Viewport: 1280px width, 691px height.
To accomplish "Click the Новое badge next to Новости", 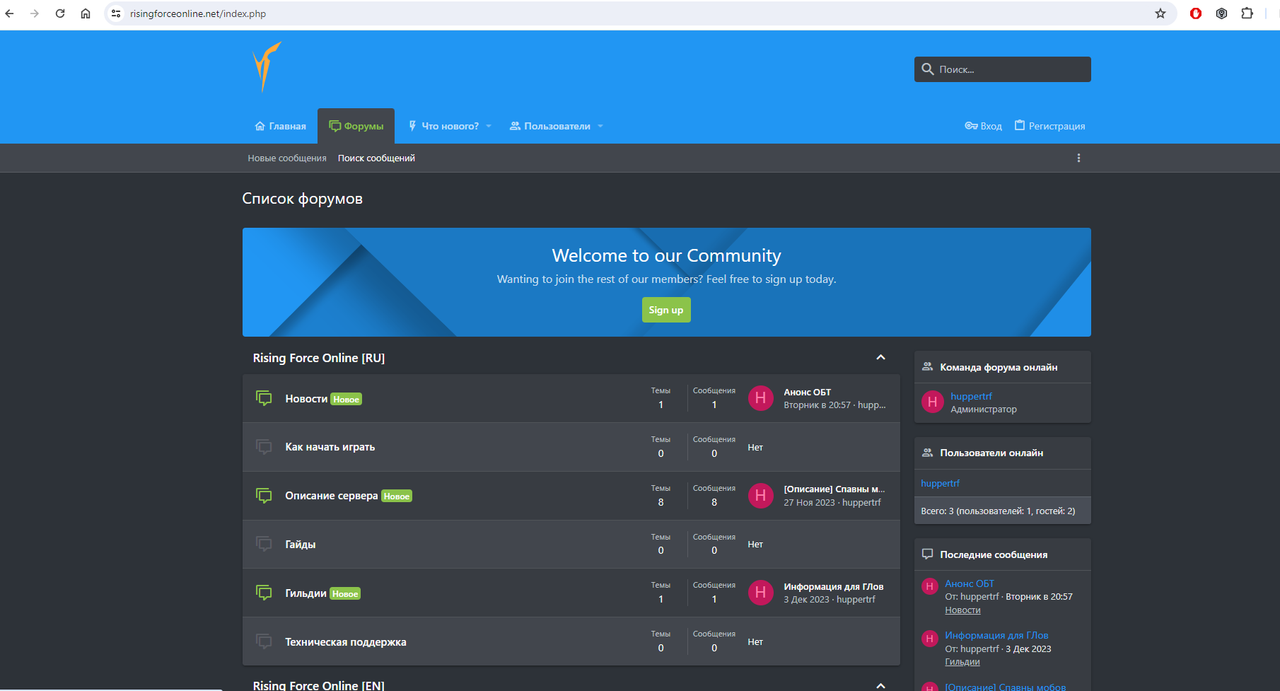I will [x=346, y=399].
